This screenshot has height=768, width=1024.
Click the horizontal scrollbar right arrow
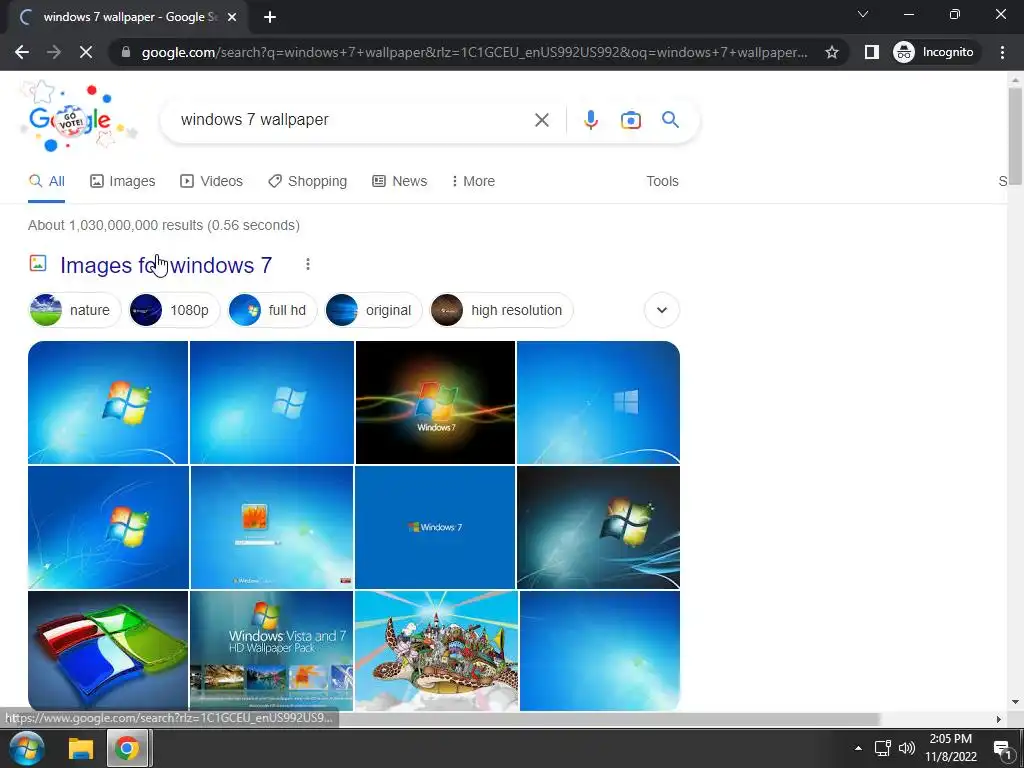[x=999, y=719]
